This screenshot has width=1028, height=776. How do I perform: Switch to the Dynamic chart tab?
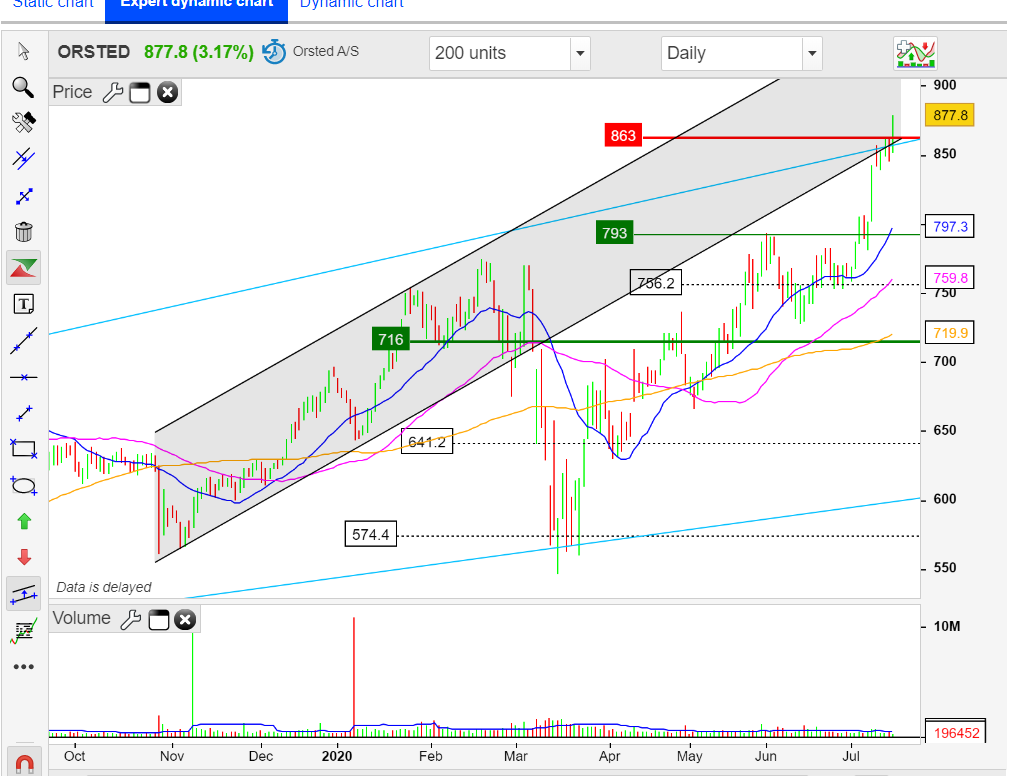(352, 5)
